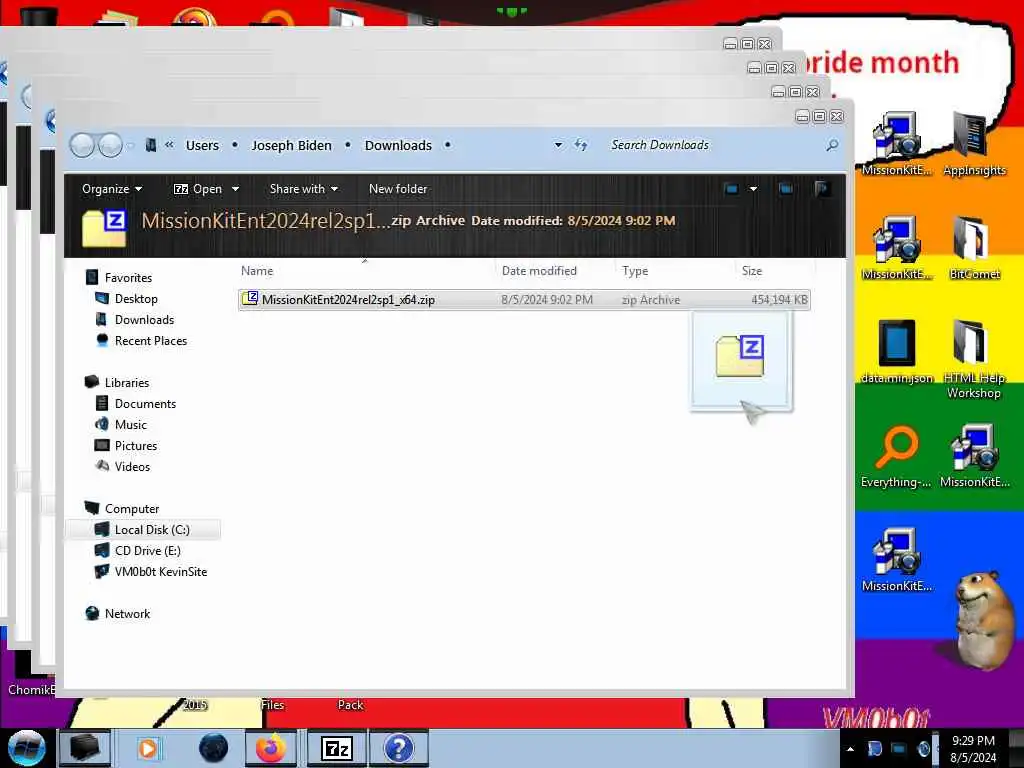1024x768 pixels.
Task: Click the Everything search desktop icon
Action: pyautogui.click(x=897, y=456)
